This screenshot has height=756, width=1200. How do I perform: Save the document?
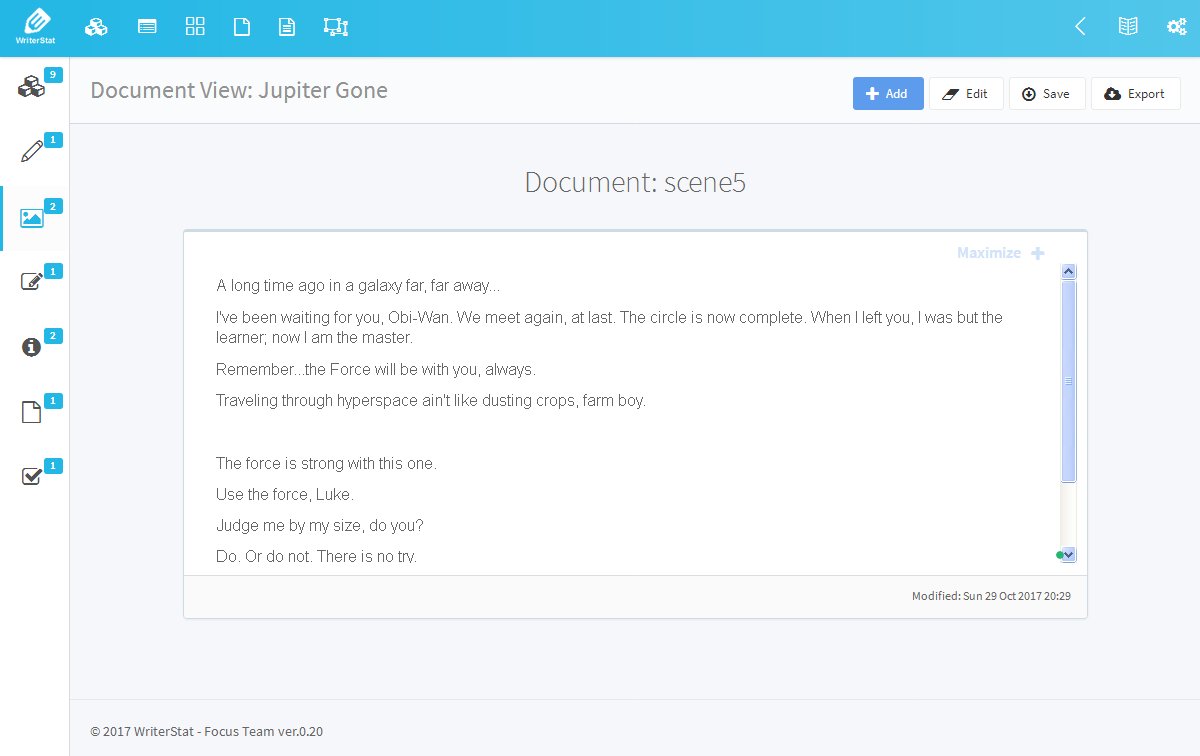point(1047,94)
